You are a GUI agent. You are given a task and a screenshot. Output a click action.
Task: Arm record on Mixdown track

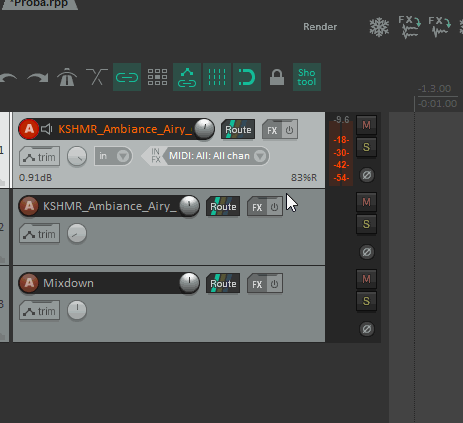pyautogui.click(x=29, y=283)
